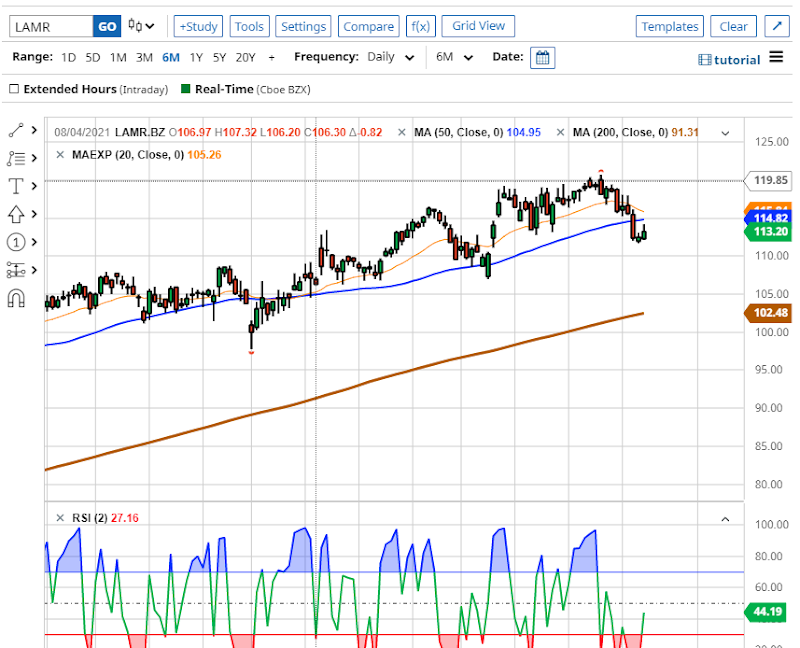This screenshot has width=800, height=648.
Task: Select the trend line drawing tool
Action: click(x=16, y=130)
